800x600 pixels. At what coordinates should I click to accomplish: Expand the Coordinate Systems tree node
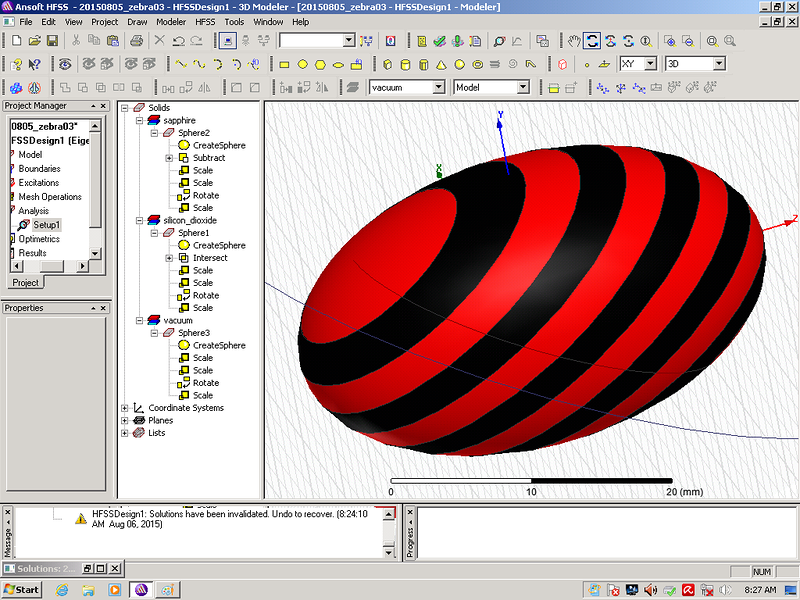click(125, 408)
